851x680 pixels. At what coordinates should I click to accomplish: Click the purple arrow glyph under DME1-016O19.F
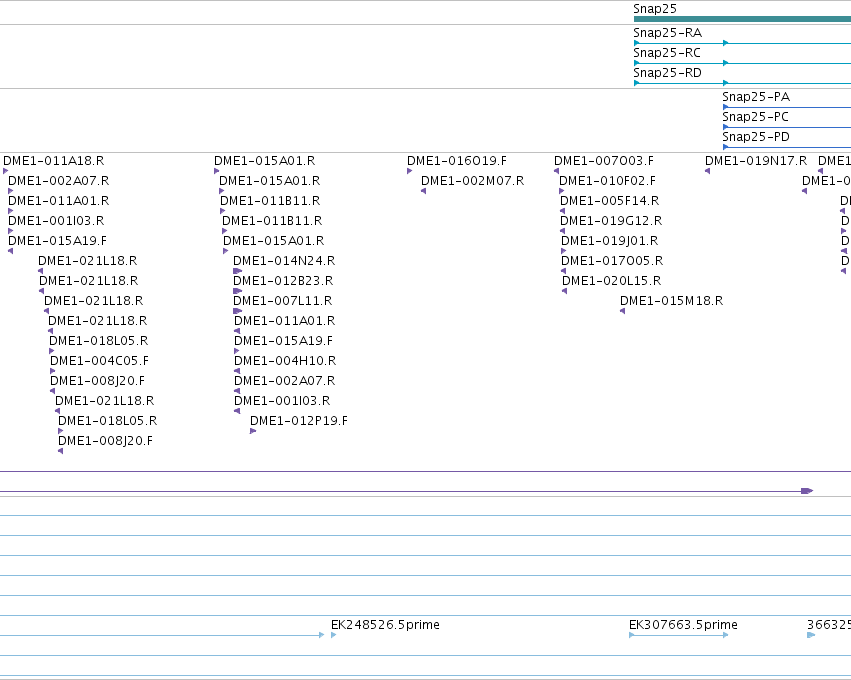(409, 171)
